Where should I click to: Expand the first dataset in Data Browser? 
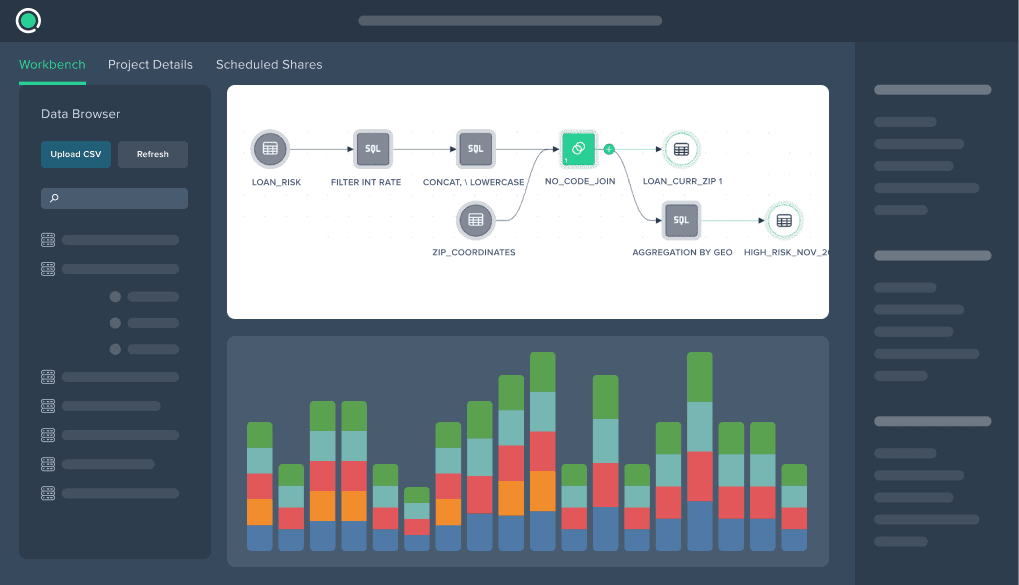click(47, 239)
